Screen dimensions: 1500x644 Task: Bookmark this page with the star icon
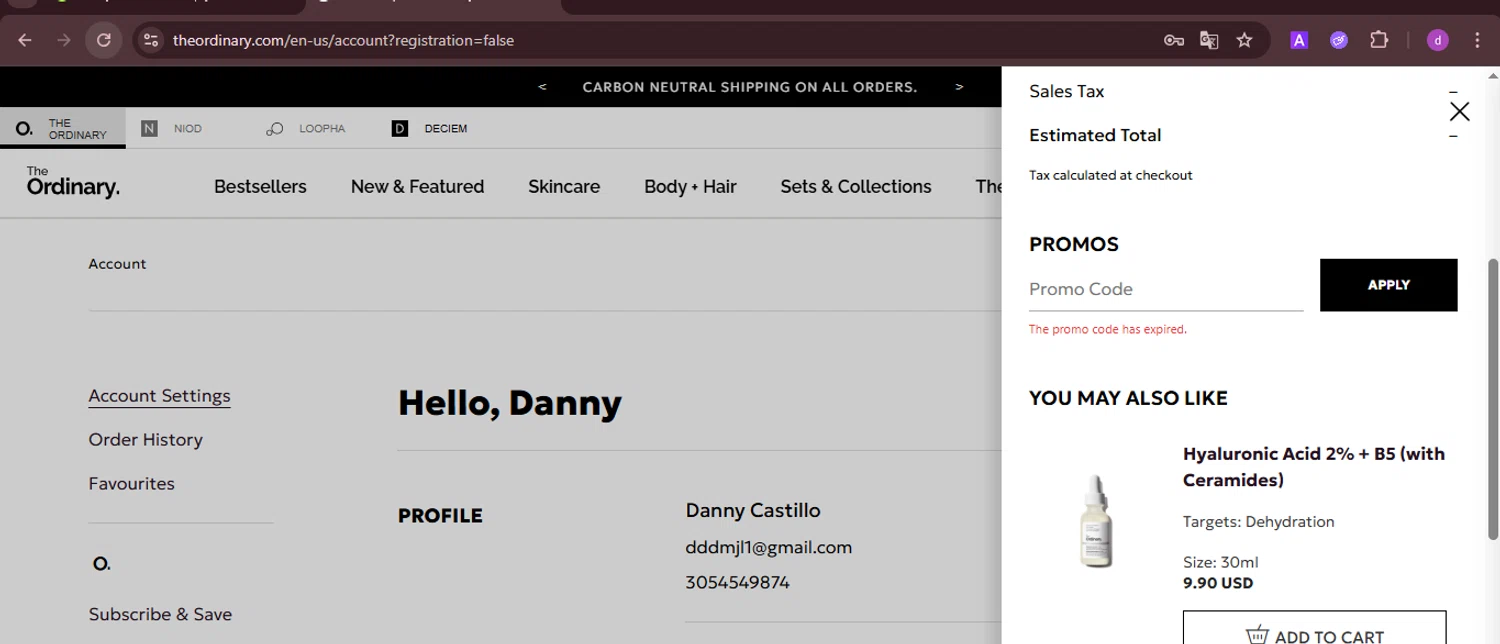(1244, 40)
